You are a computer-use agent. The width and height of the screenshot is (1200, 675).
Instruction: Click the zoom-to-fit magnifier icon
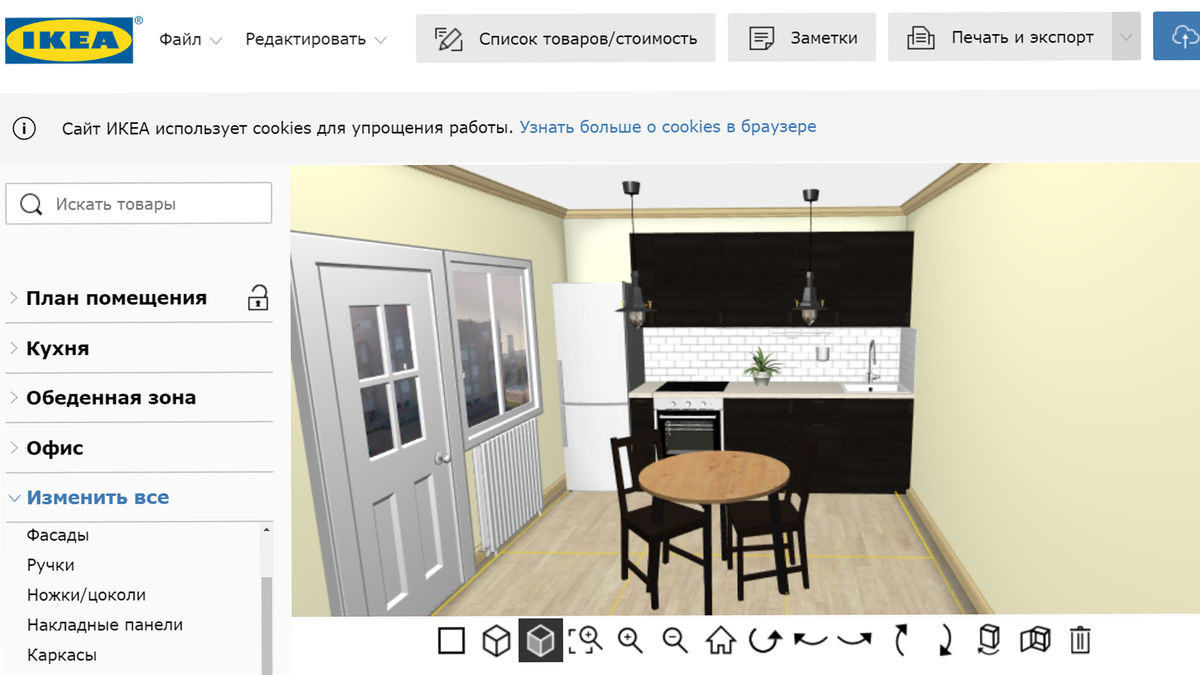[x=586, y=640]
